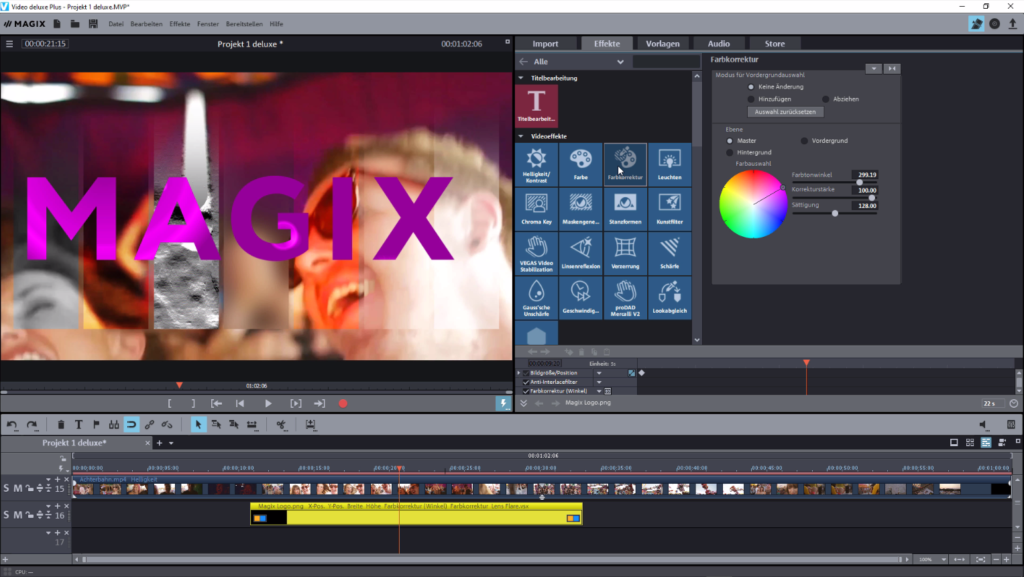Select the Stanzformen effect

tap(625, 209)
